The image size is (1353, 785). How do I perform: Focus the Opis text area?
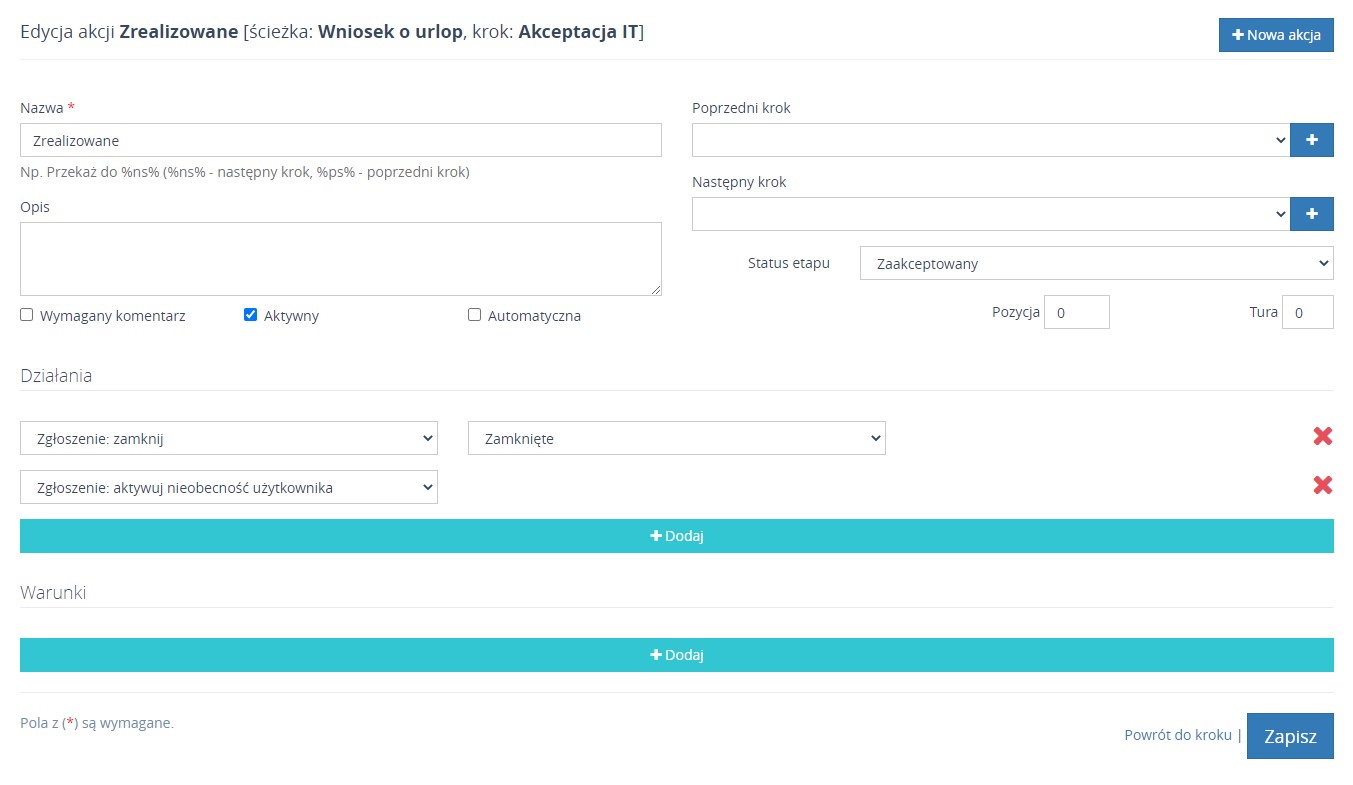[x=340, y=258]
